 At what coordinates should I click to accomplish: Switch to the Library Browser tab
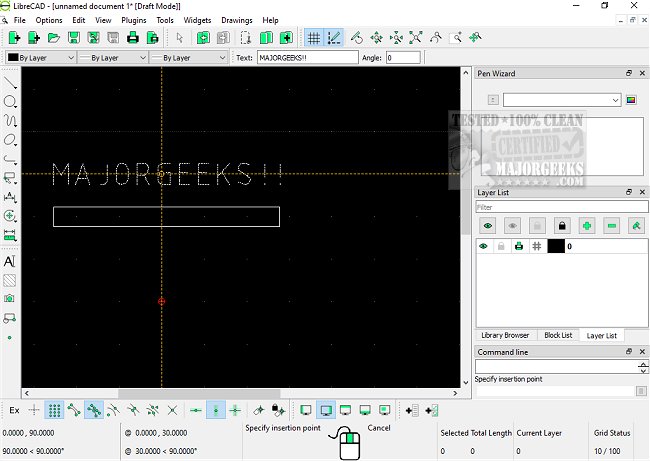coord(503,335)
